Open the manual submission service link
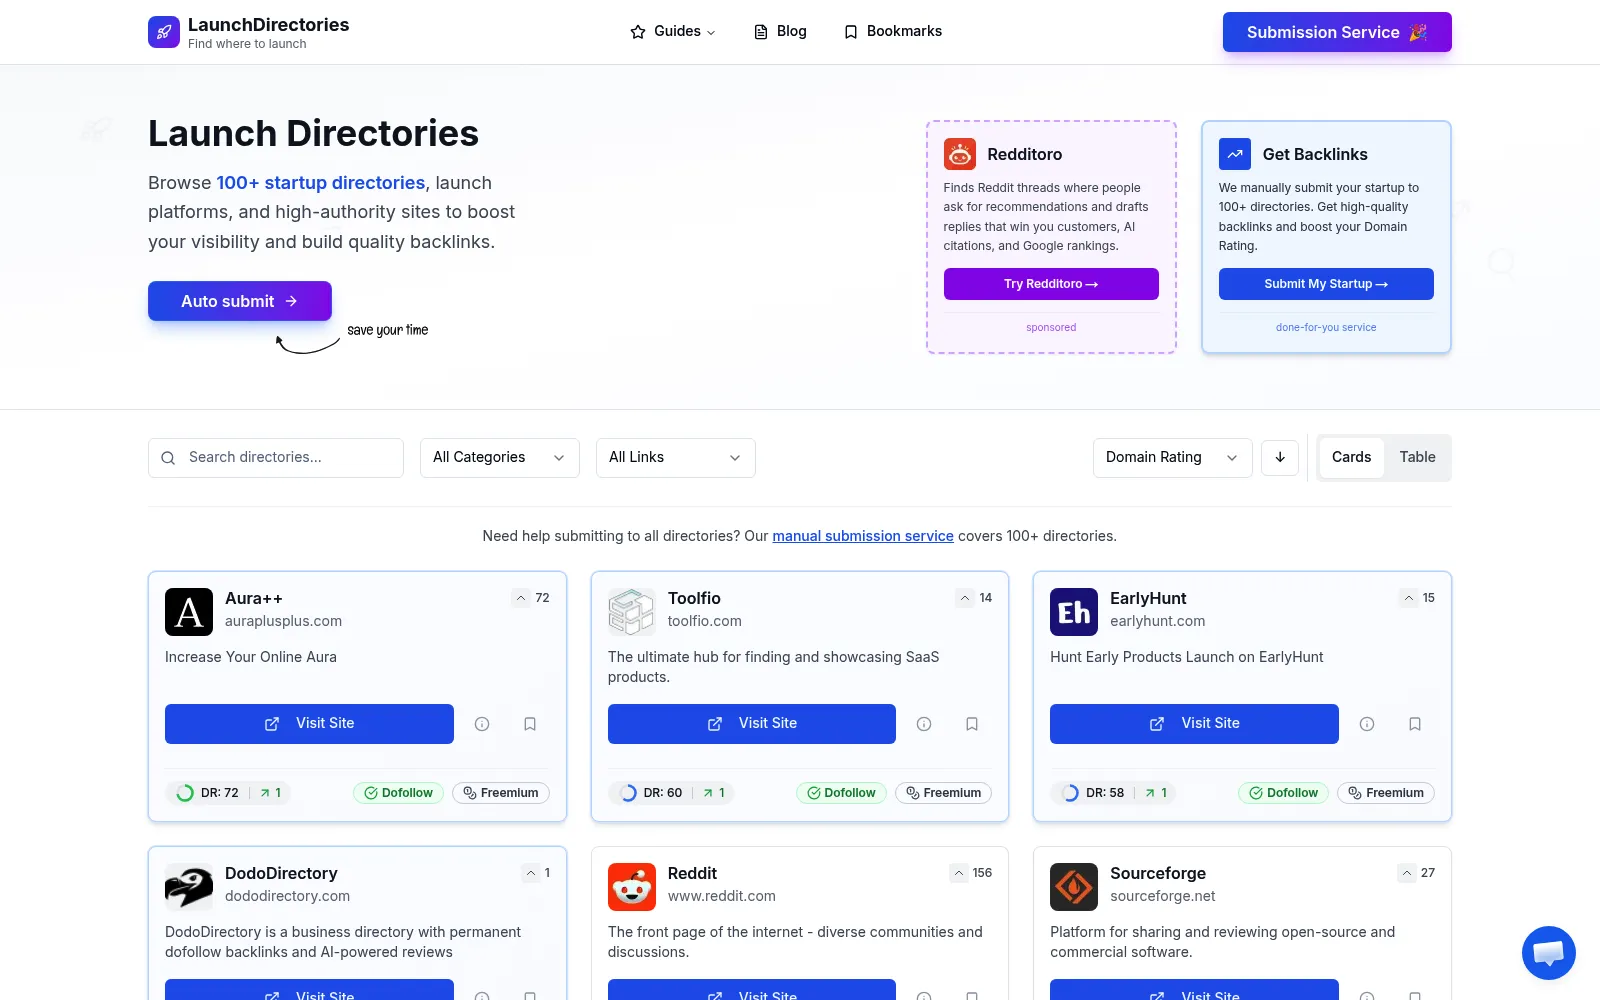1600x1000 pixels. point(863,536)
